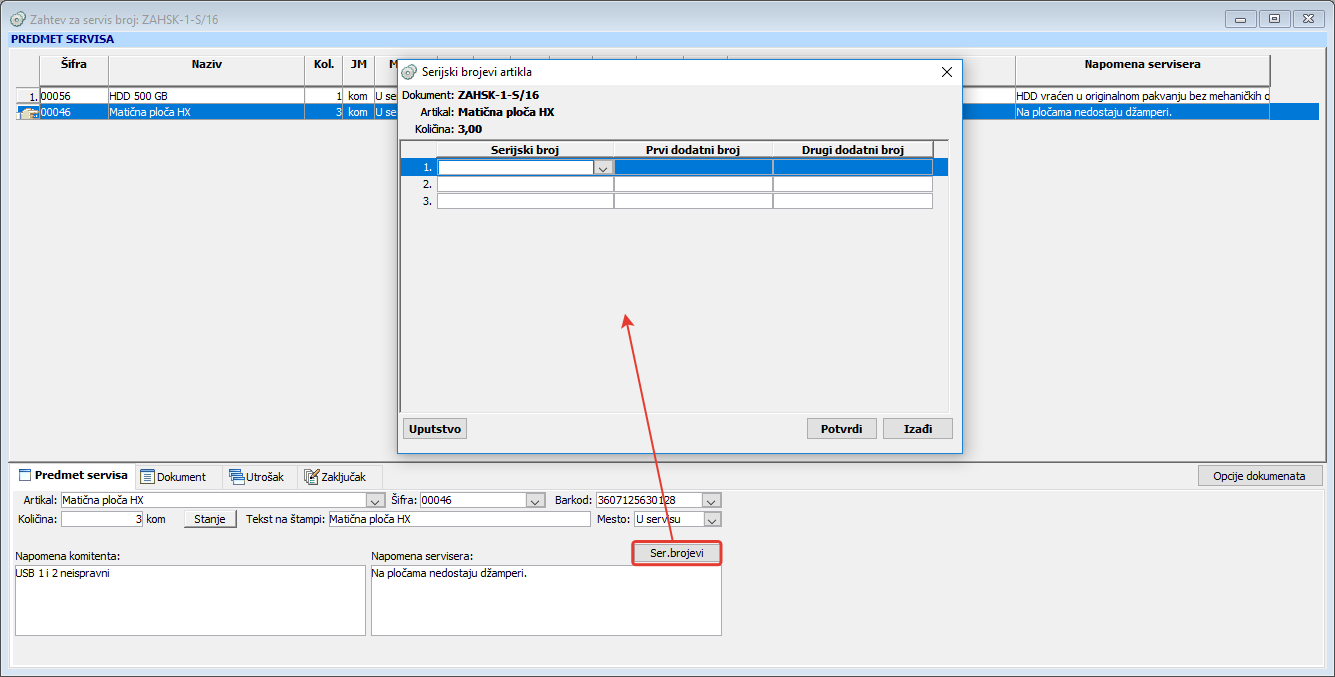Click Artikal field with Matična ploča HX
The width and height of the screenshot is (1335, 677).
(214, 500)
